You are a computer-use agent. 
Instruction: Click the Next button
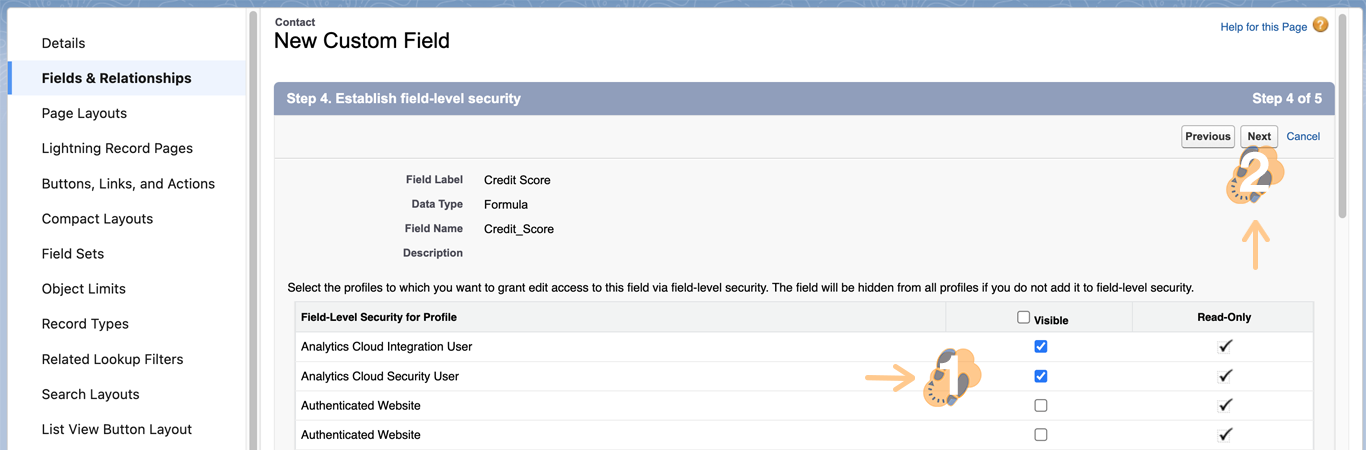(1259, 136)
